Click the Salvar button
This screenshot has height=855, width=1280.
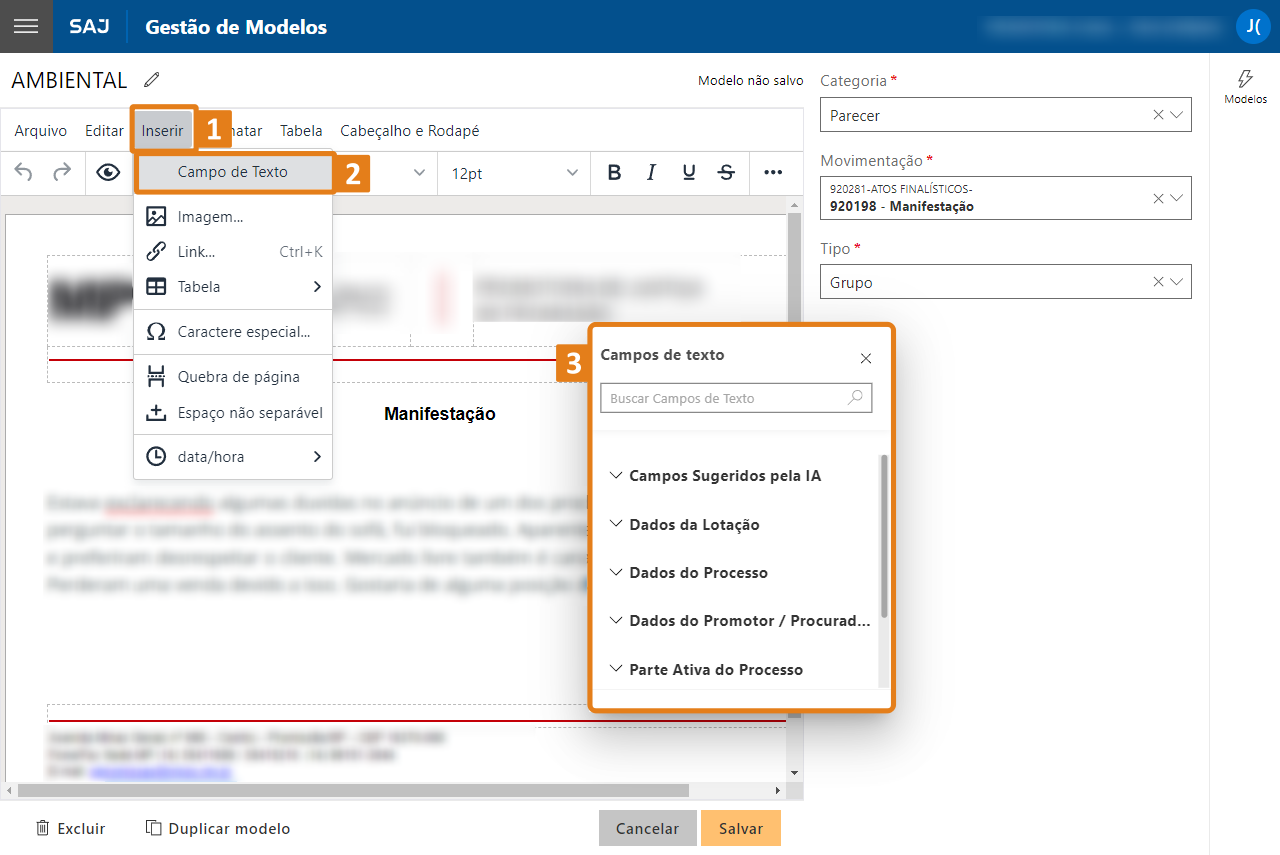click(740, 828)
